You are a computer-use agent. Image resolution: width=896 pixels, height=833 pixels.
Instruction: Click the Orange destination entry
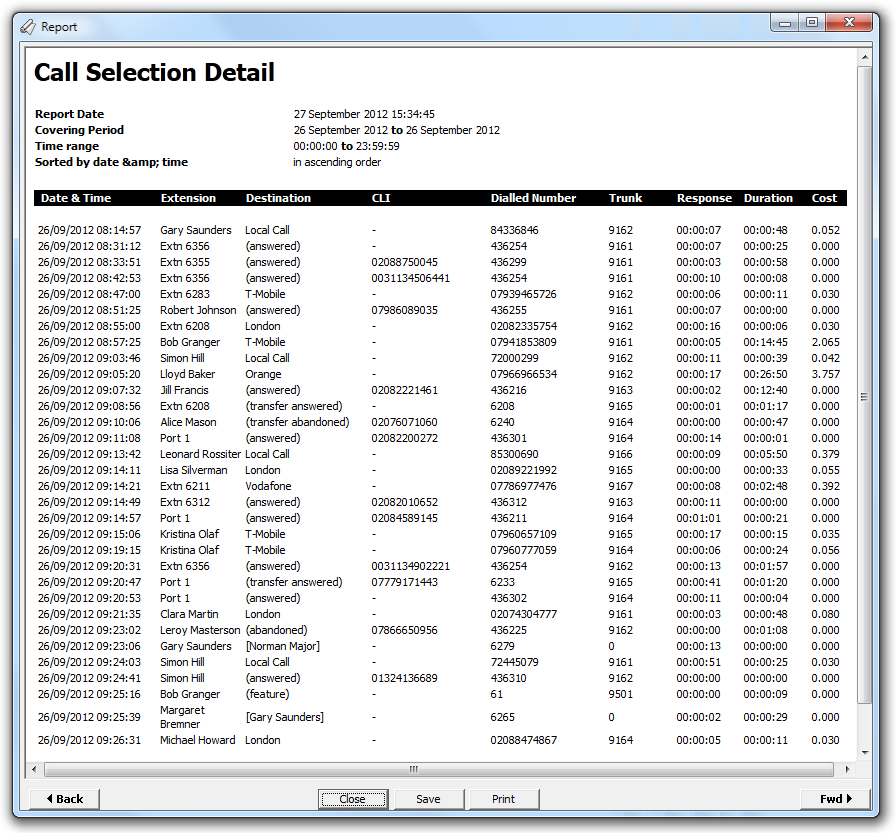tap(263, 374)
